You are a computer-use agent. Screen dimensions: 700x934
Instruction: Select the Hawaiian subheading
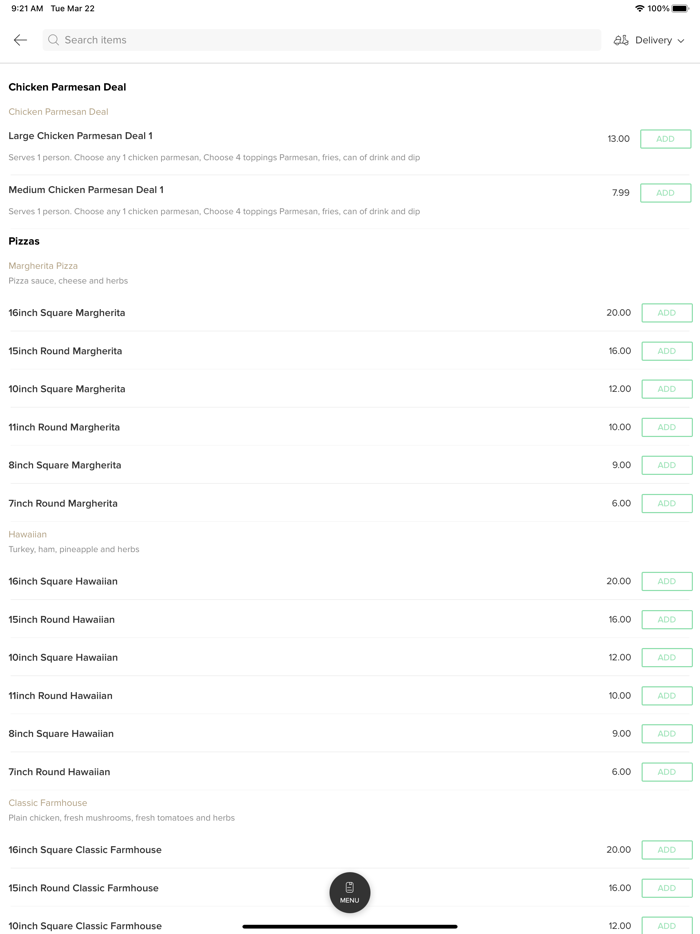click(27, 534)
